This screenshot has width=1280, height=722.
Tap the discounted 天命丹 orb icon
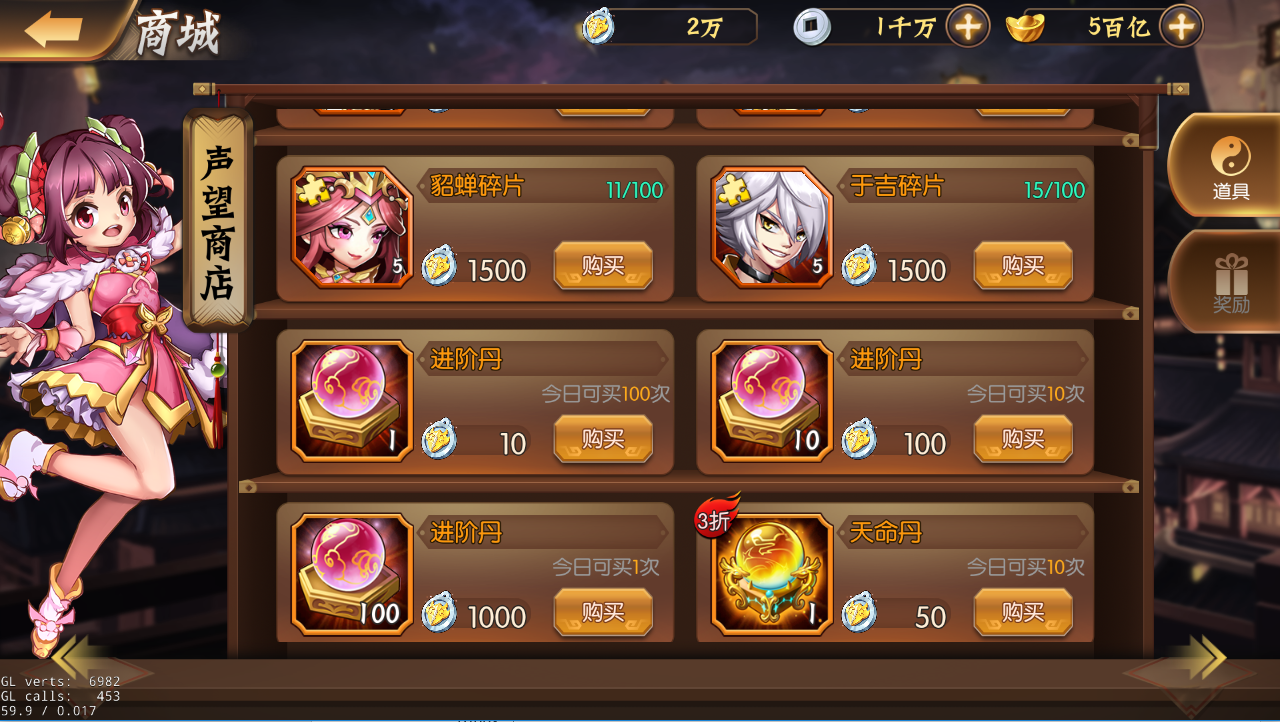click(x=771, y=574)
